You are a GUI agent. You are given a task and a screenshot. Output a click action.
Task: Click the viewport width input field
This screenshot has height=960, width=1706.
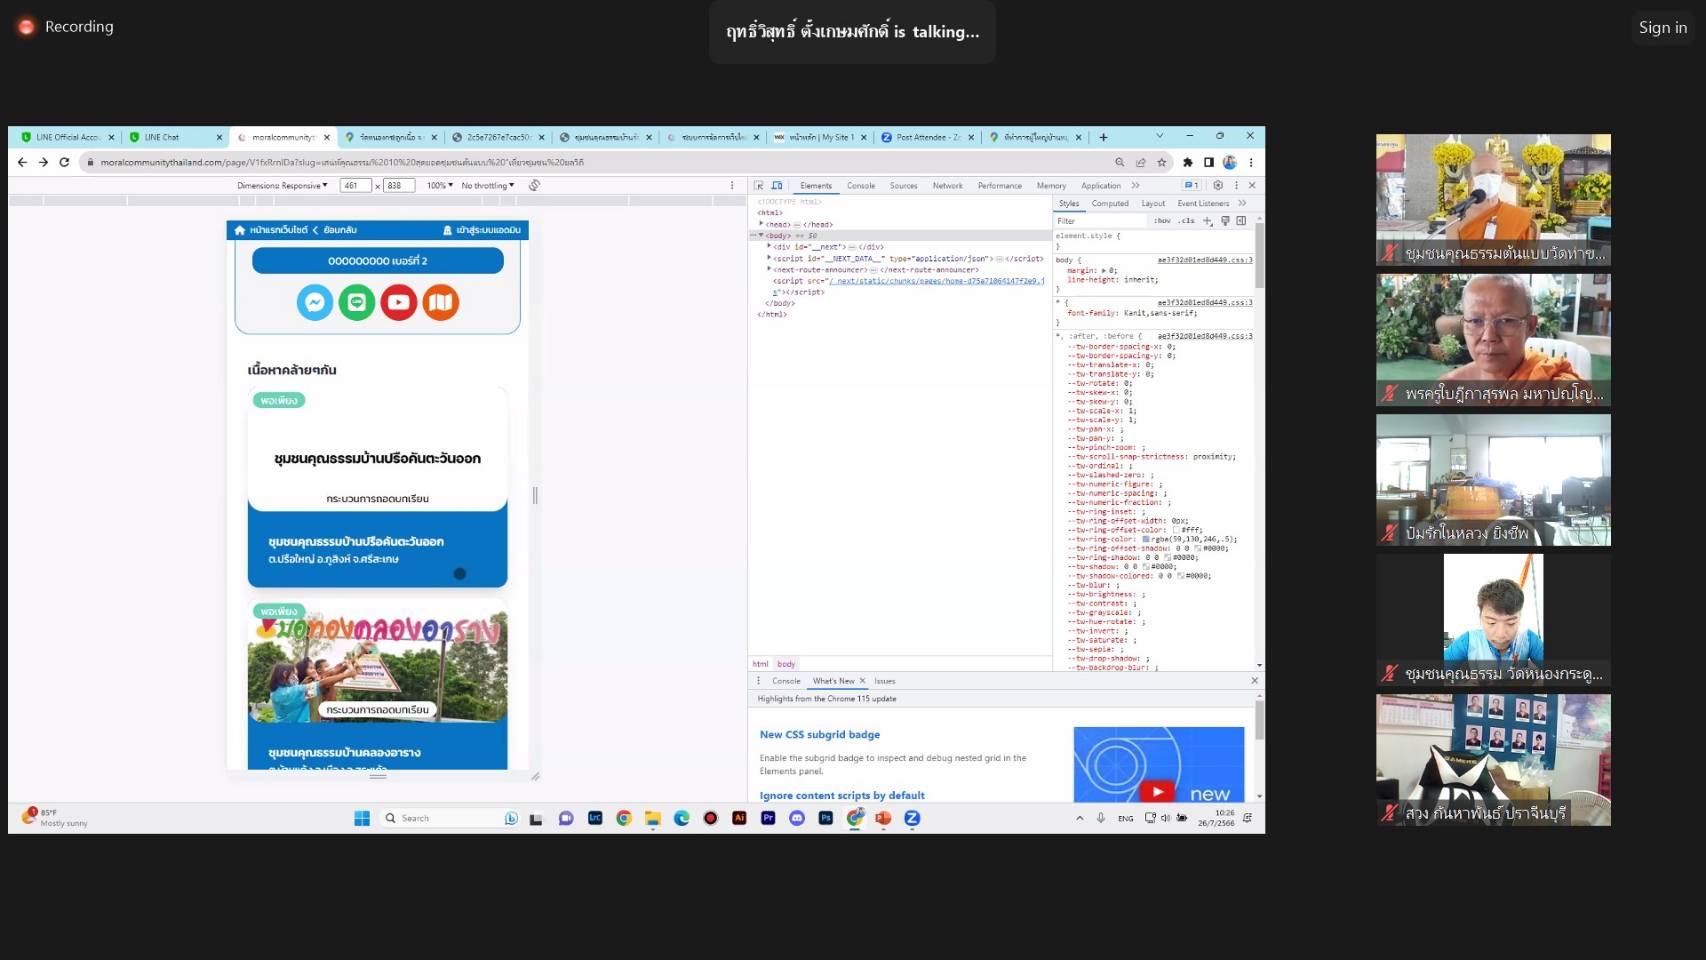tap(355, 186)
